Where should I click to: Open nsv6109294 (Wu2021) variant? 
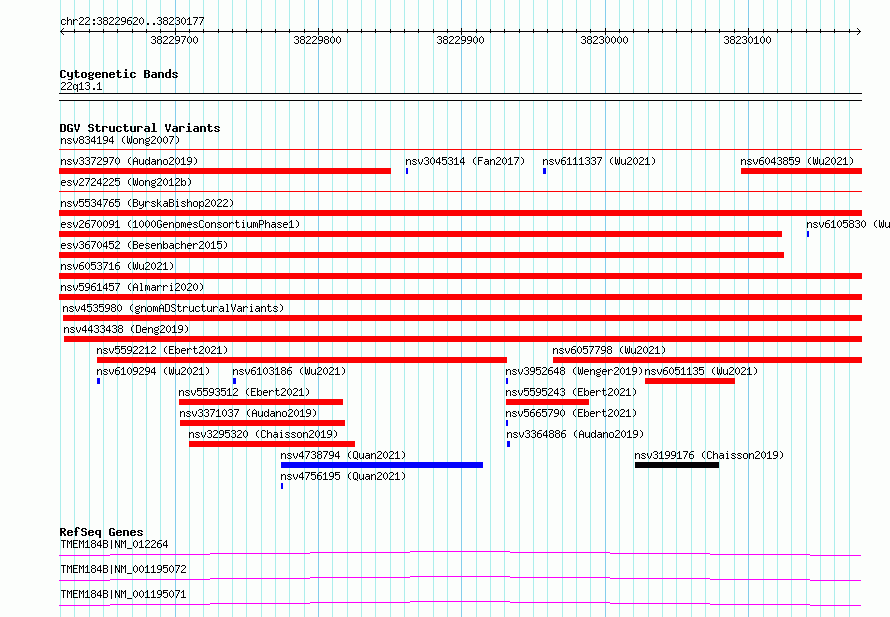point(153,371)
